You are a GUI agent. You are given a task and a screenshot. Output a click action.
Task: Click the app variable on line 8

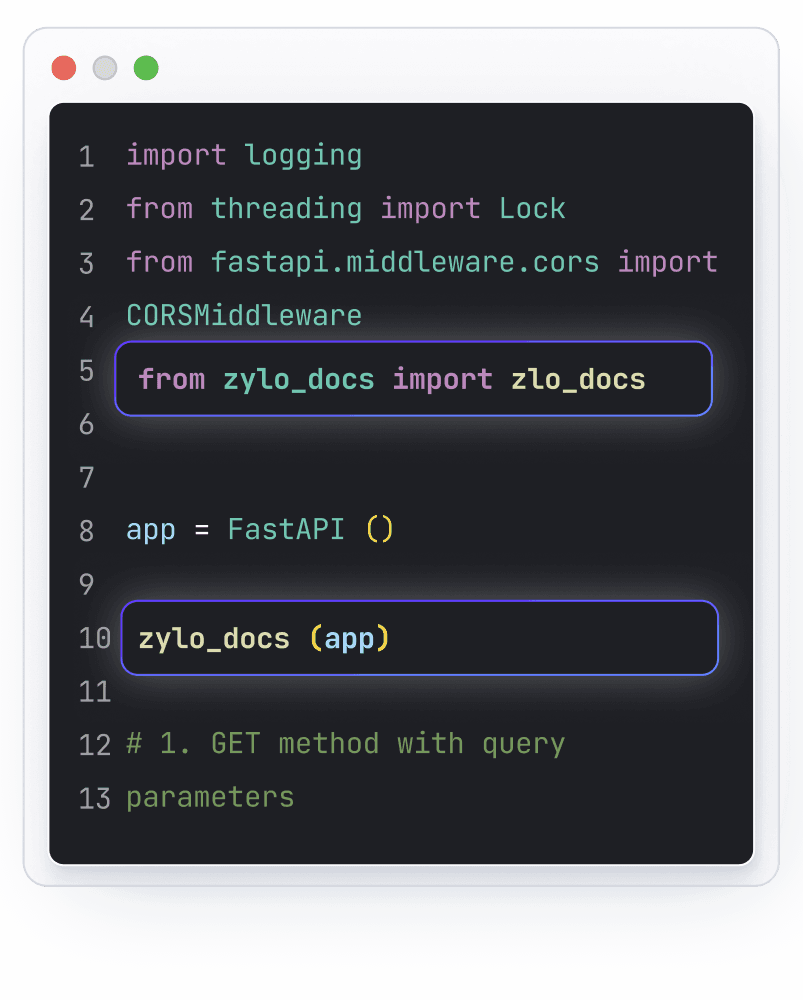151,529
